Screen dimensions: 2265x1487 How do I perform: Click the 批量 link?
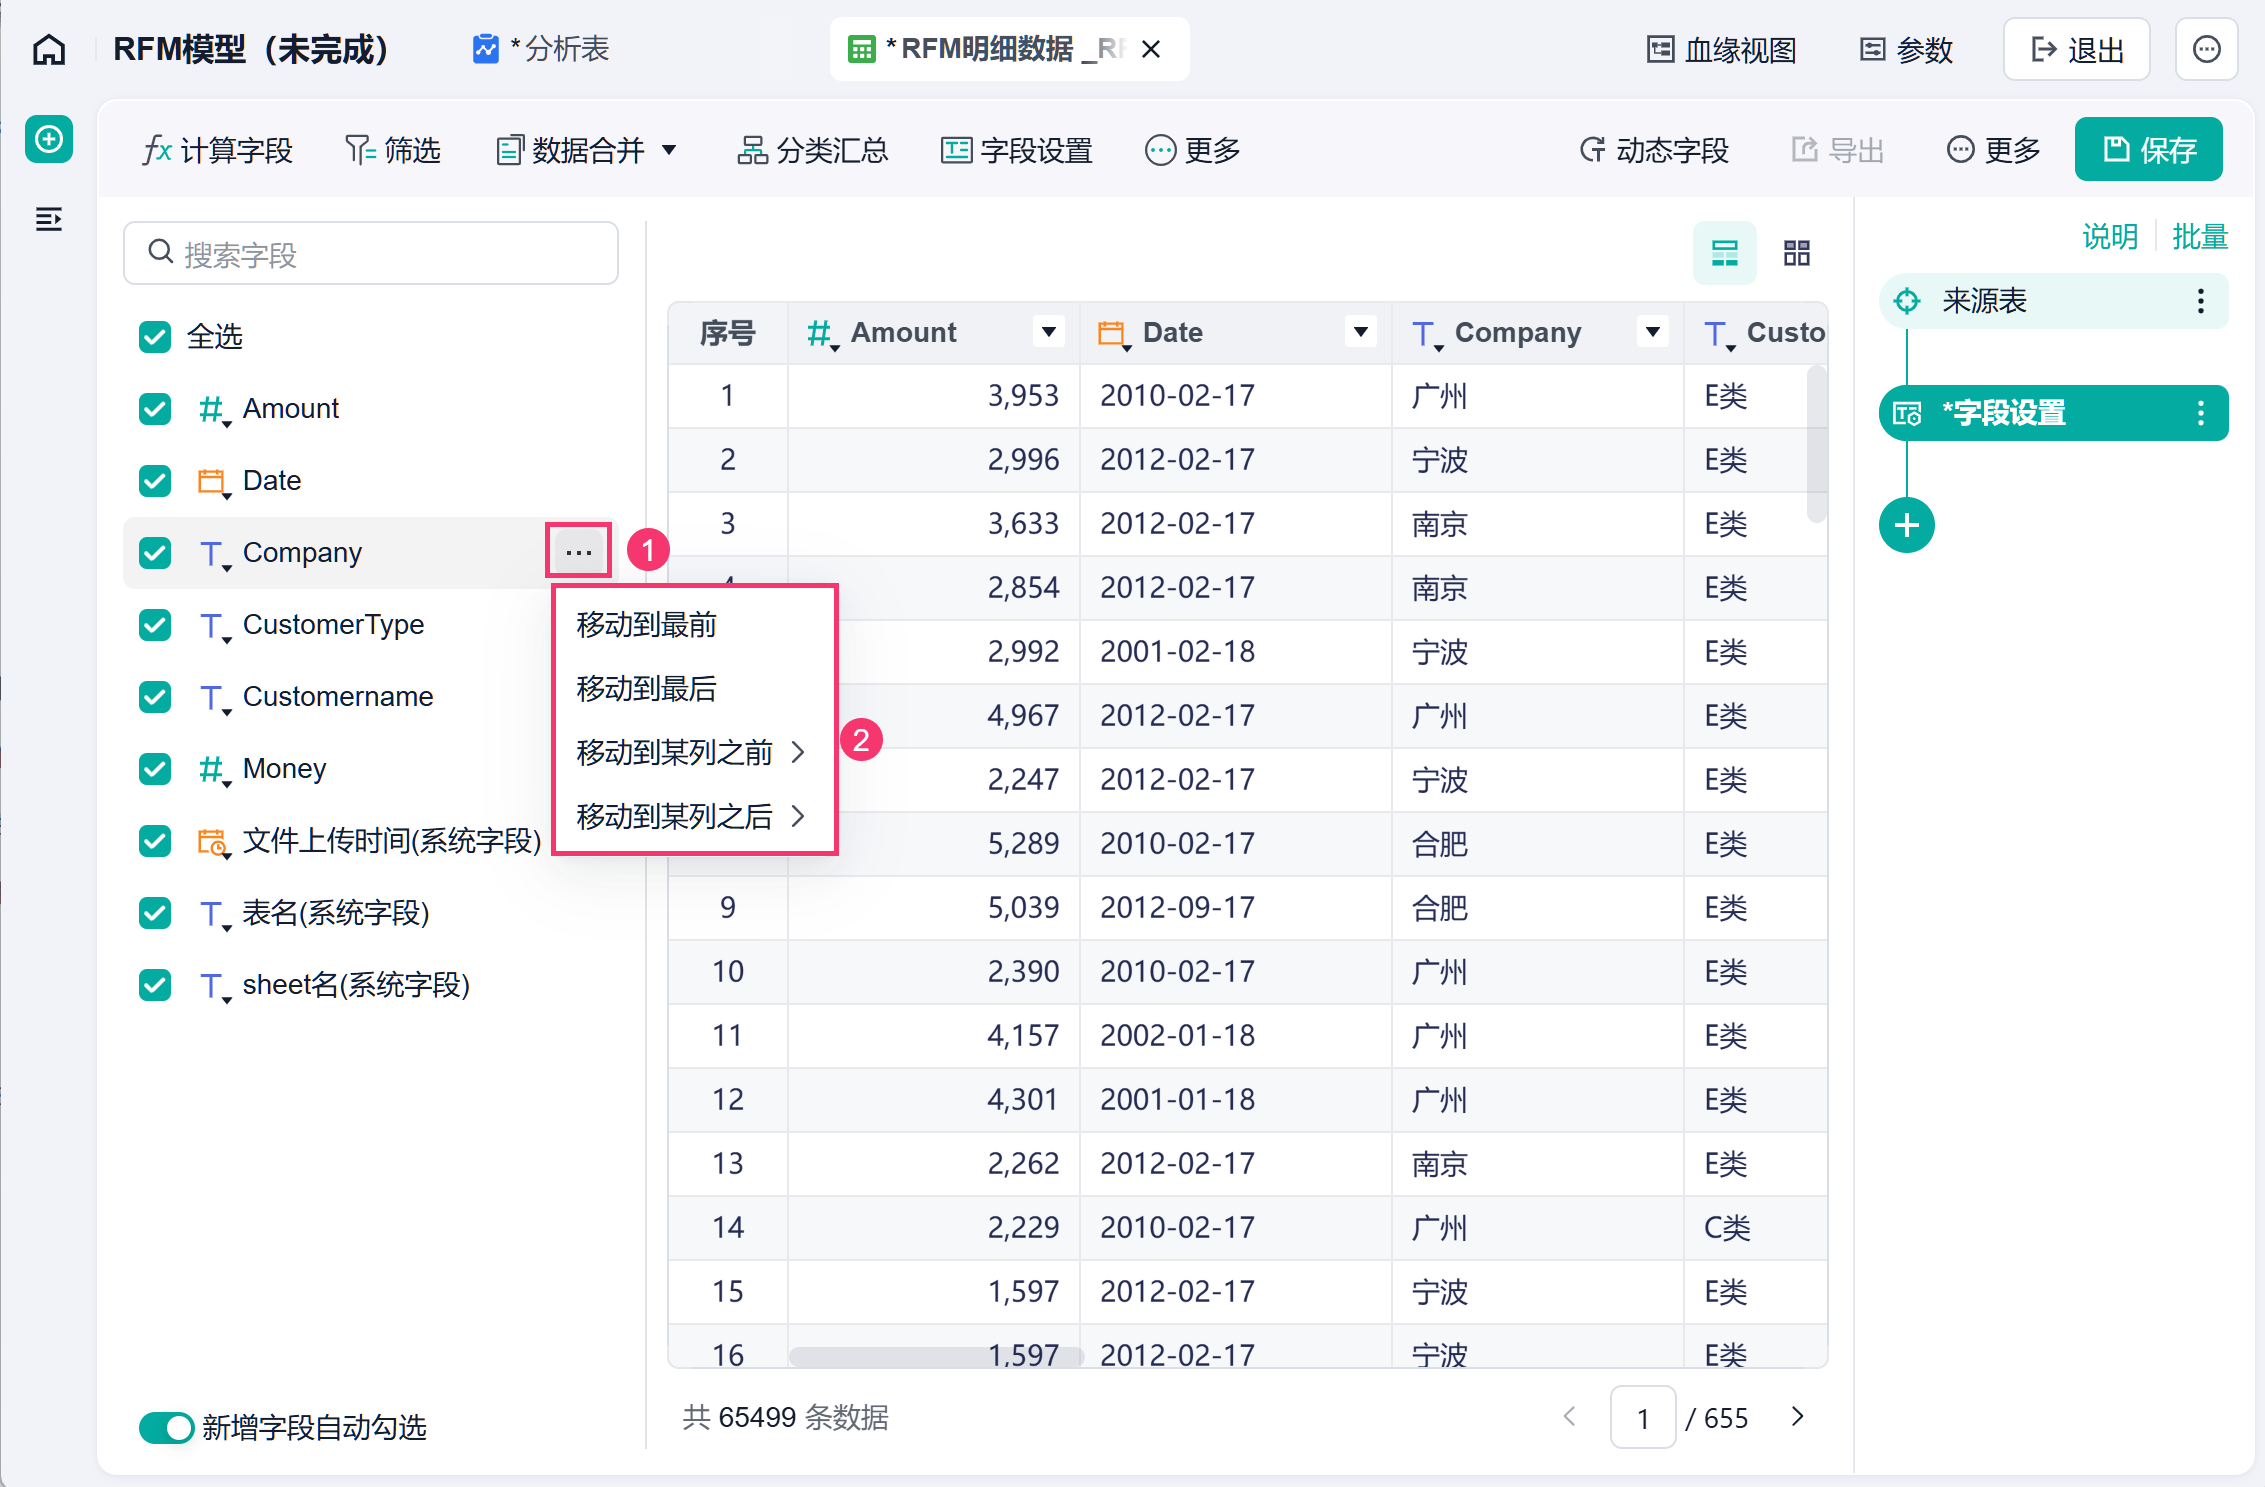pos(2199,237)
